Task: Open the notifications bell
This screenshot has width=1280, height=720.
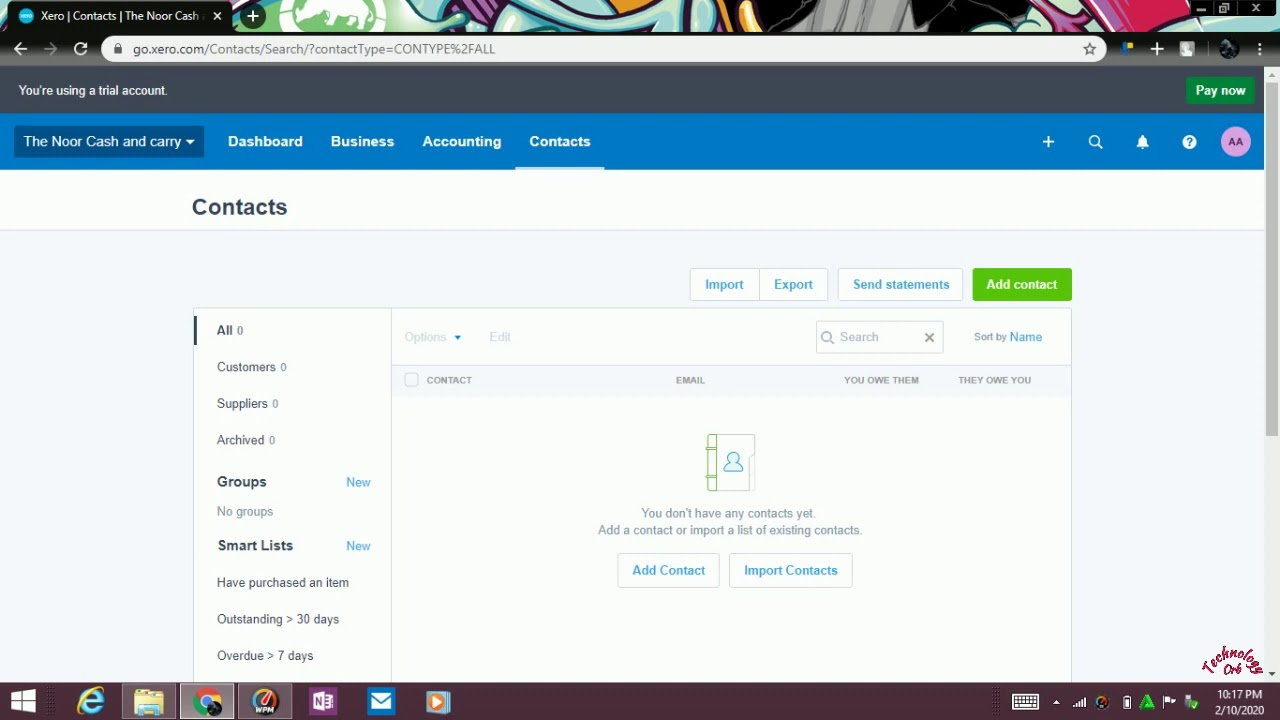Action: tap(1142, 142)
